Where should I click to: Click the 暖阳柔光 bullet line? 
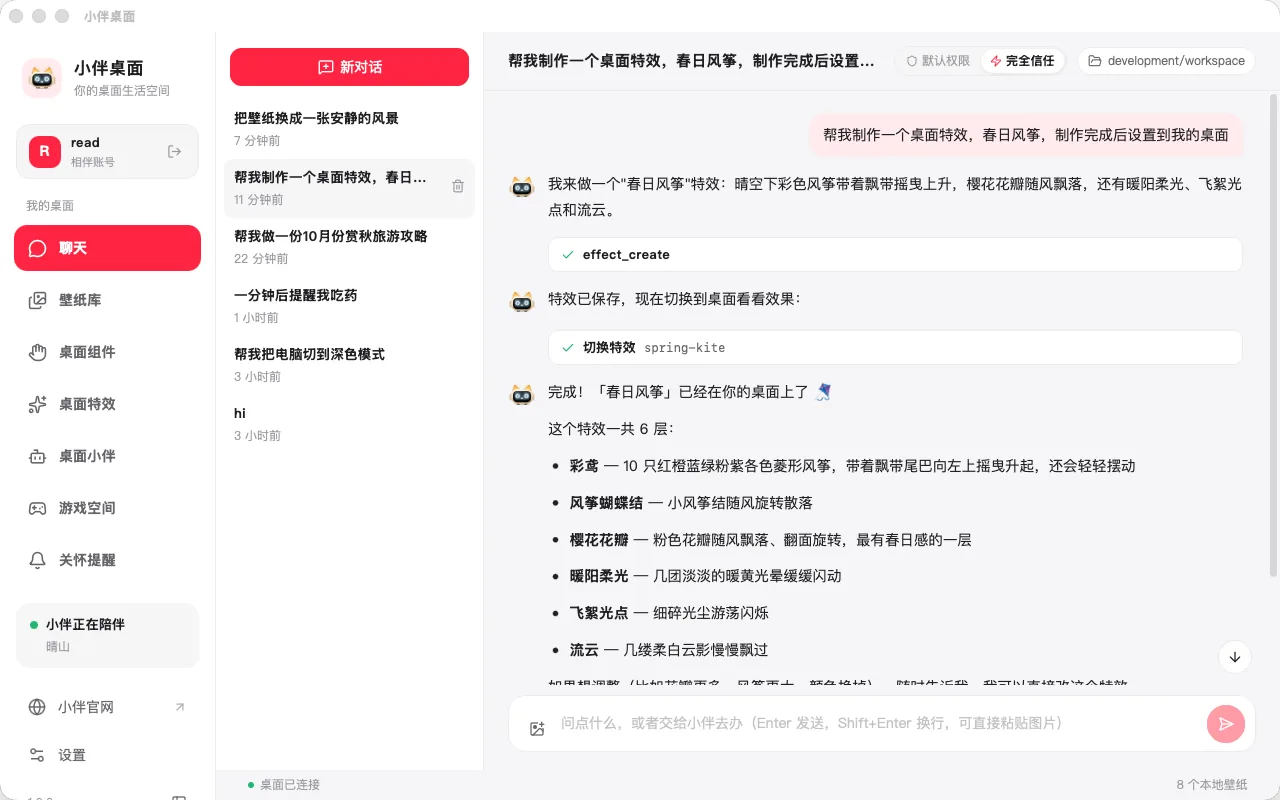pos(705,576)
